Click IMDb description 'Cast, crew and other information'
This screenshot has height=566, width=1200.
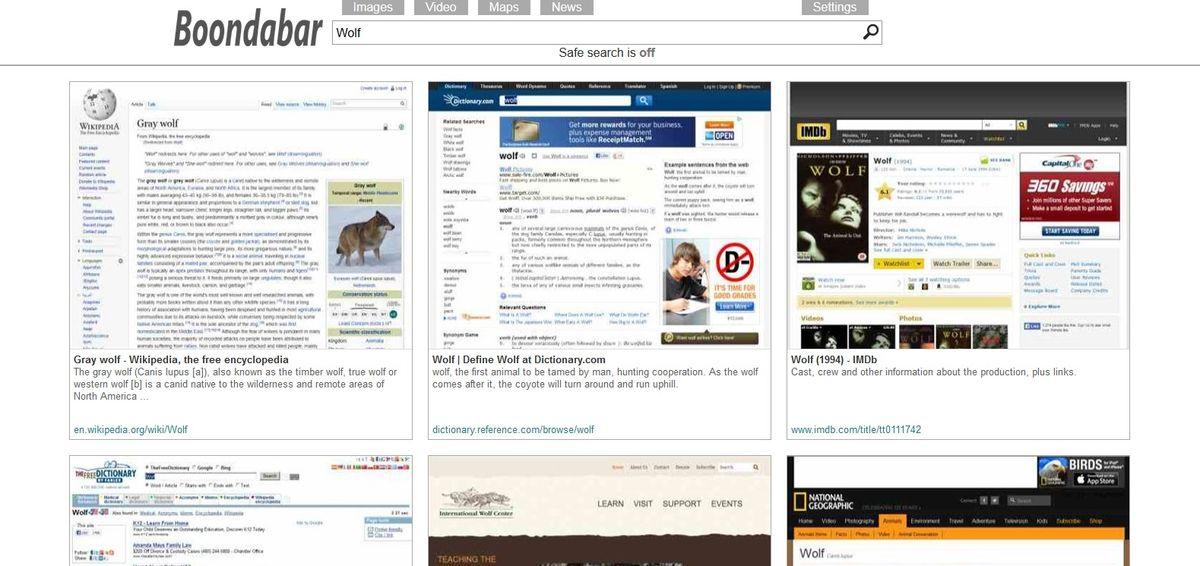(x=934, y=373)
